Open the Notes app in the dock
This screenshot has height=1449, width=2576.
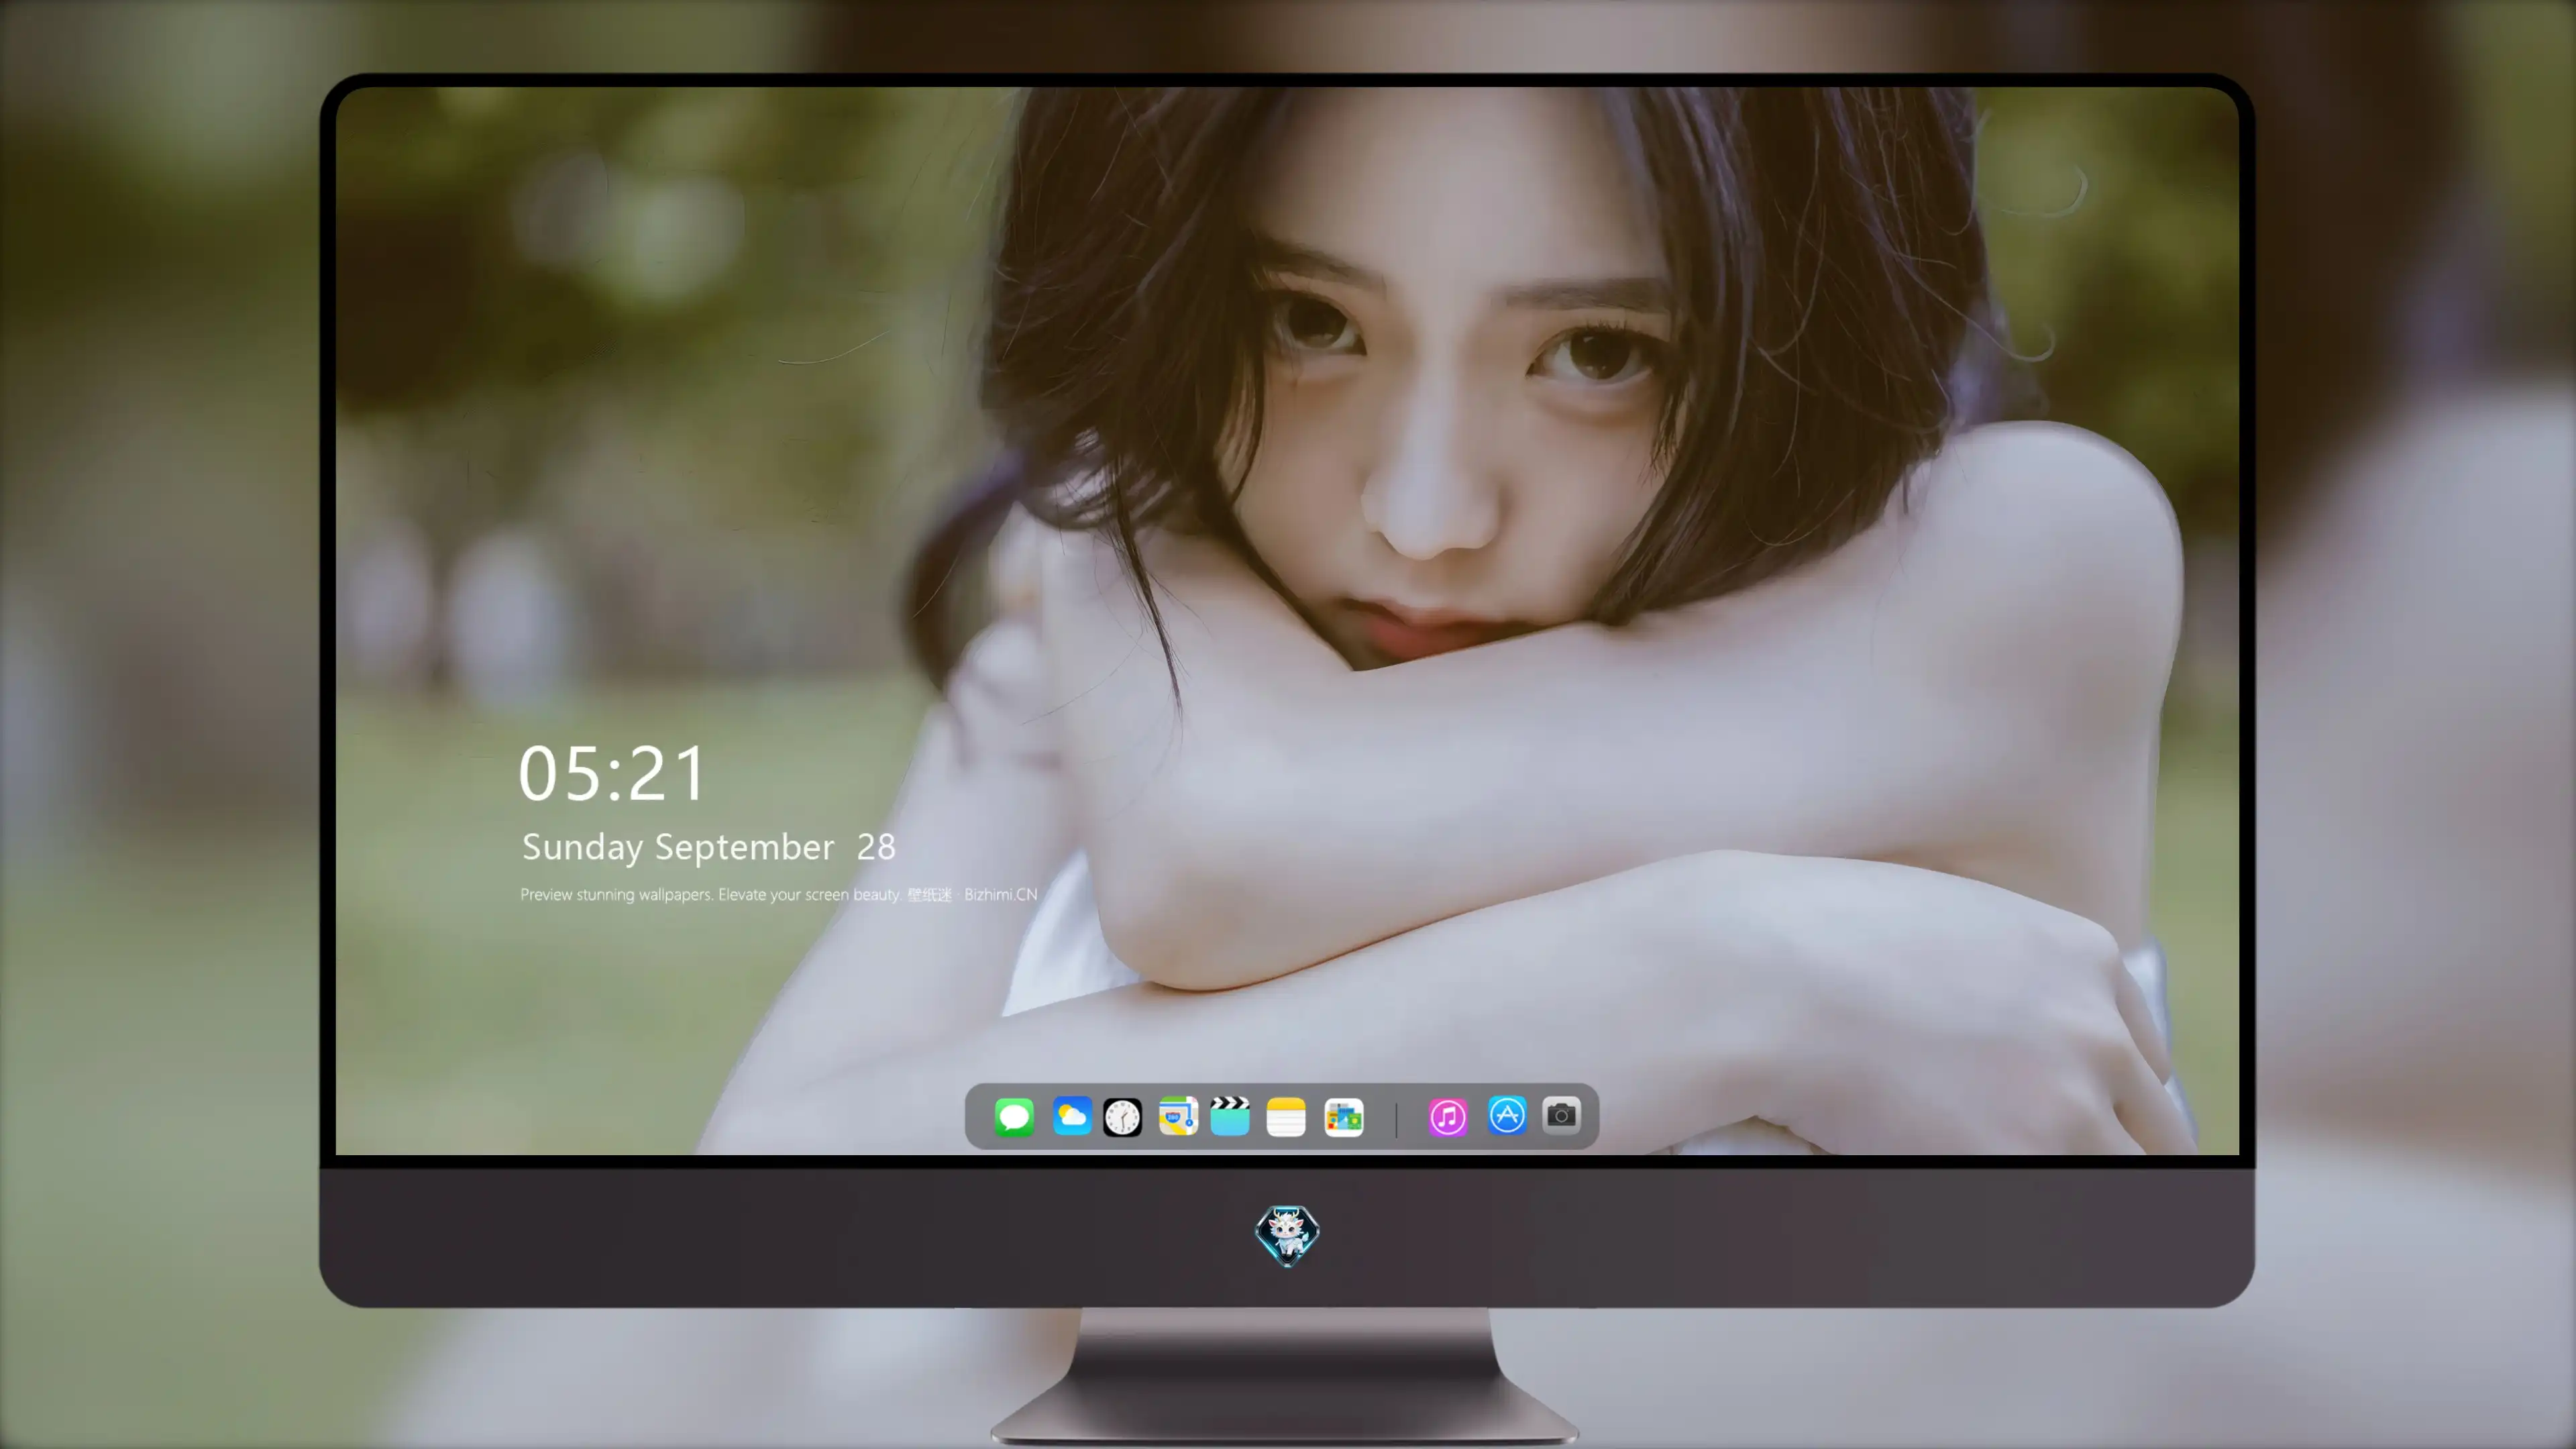(1286, 1117)
